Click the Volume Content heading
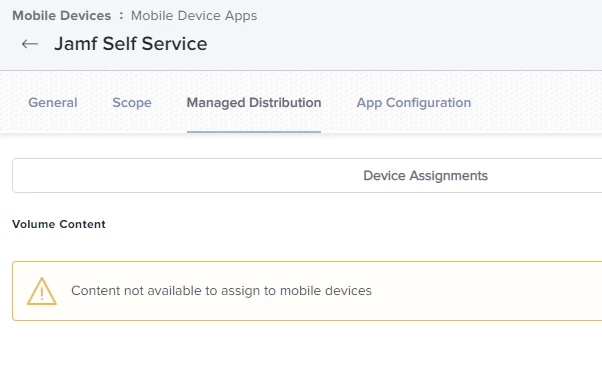 tap(59, 224)
